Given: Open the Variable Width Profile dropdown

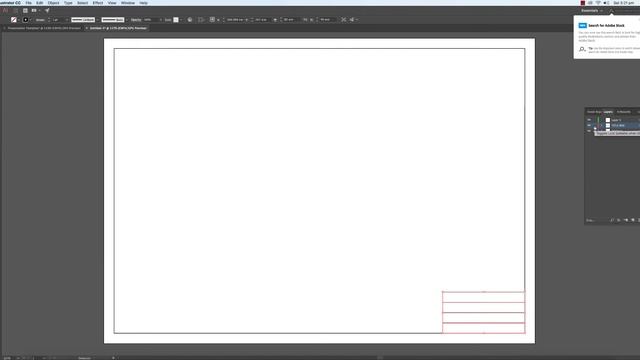Looking at the screenshot, I should click(x=83, y=20).
